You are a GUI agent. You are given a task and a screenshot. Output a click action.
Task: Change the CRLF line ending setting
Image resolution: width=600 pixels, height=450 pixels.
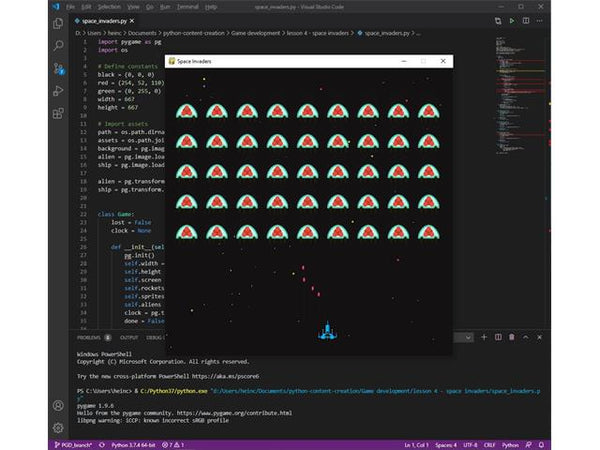(490, 443)
